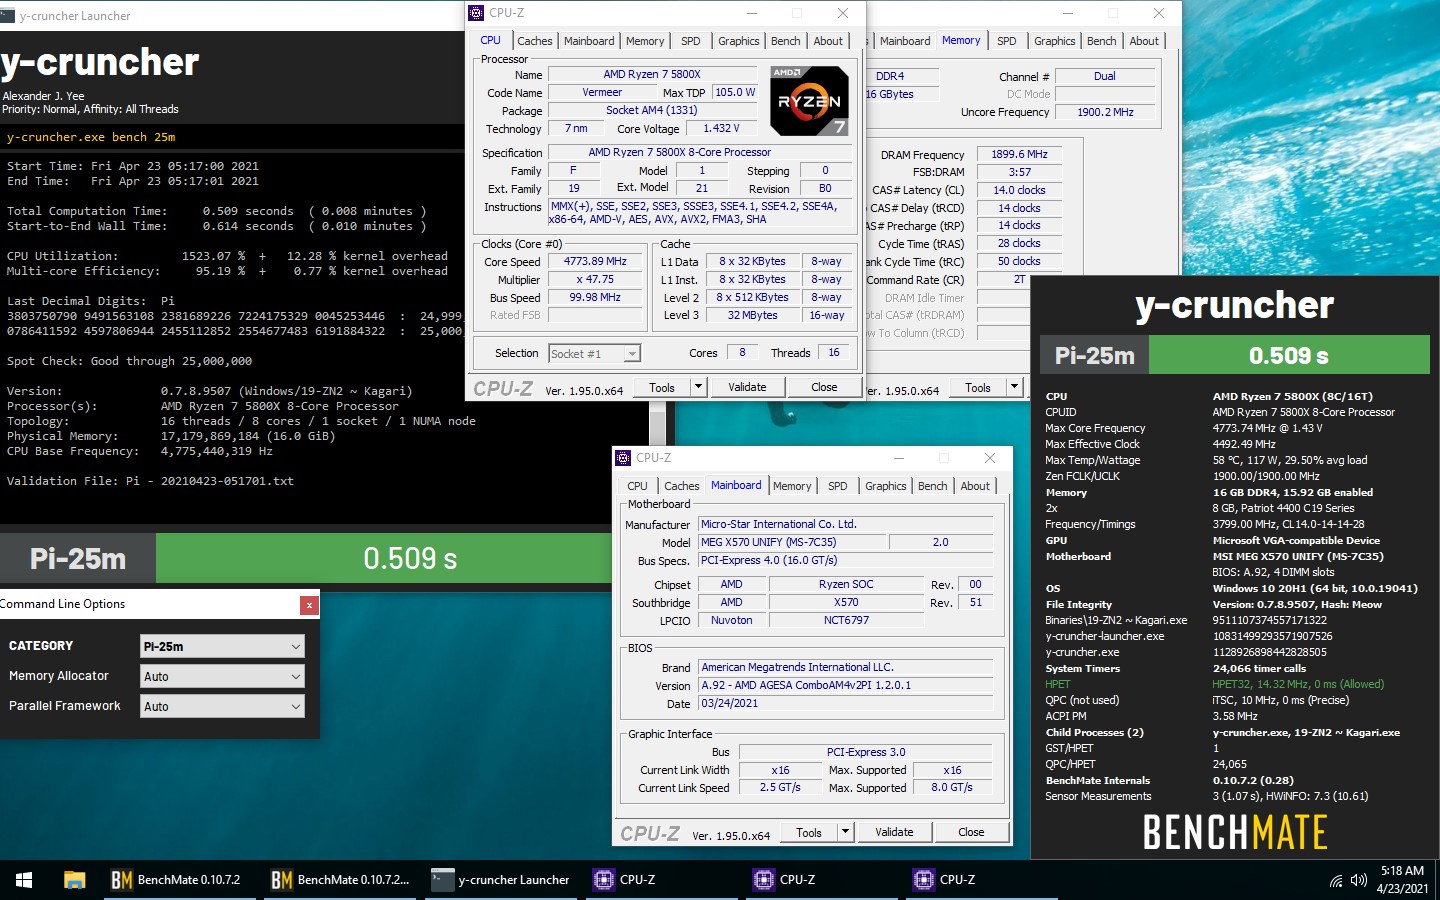Switch to second CPU-Z taskbar item
Image resolution: width=1440 pixels, height=900 pixels.
point(820,880)
